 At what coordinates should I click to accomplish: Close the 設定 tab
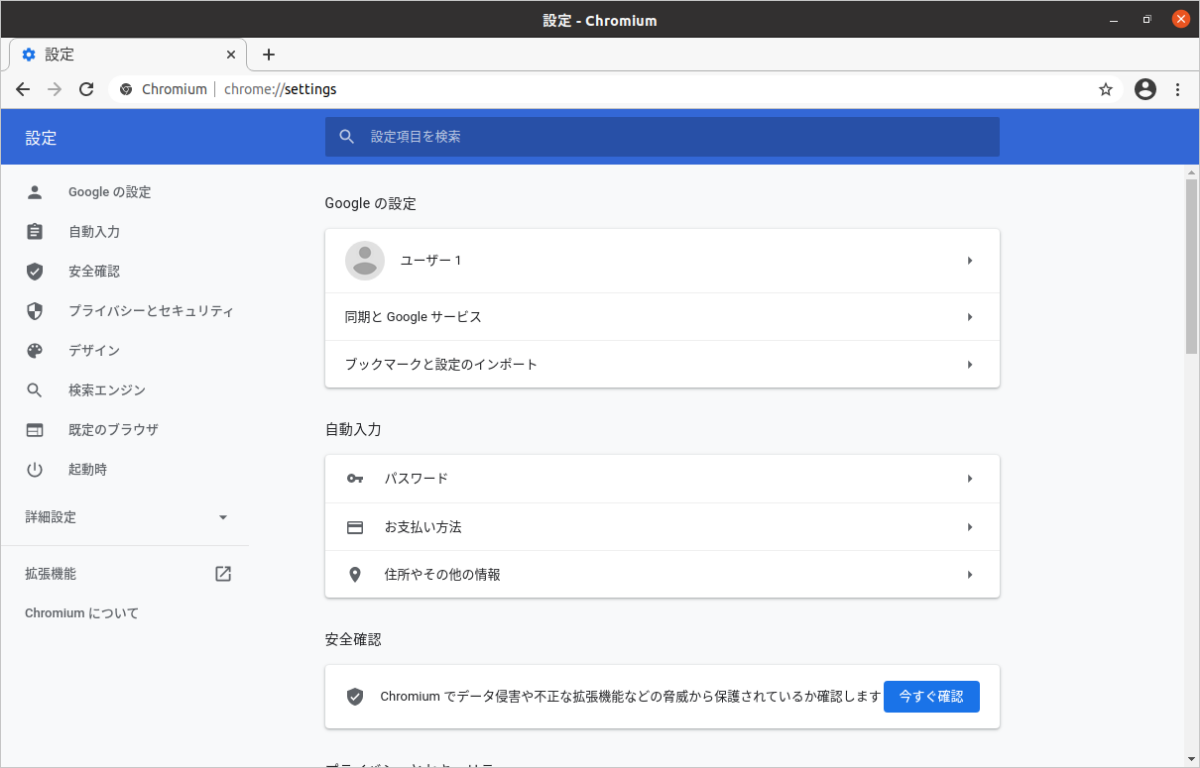[232, 55]
